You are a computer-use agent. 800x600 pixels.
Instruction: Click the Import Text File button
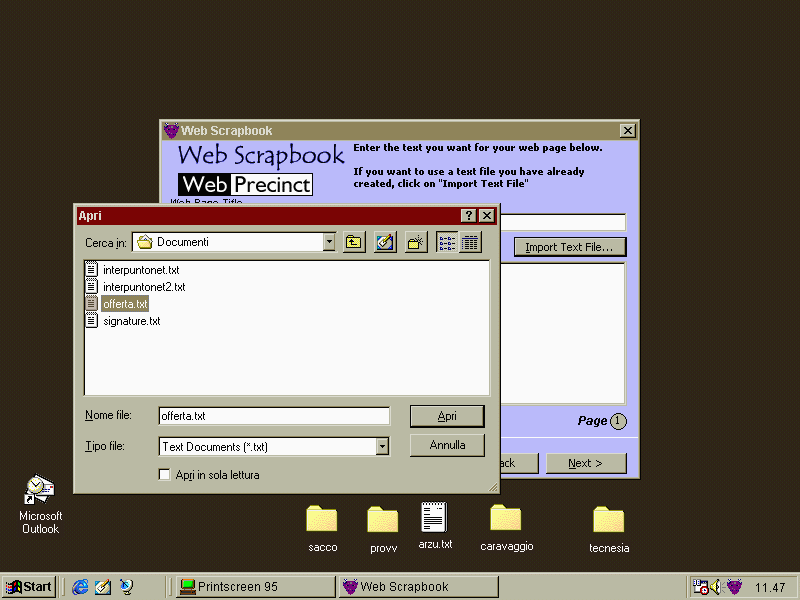(569, 247)
